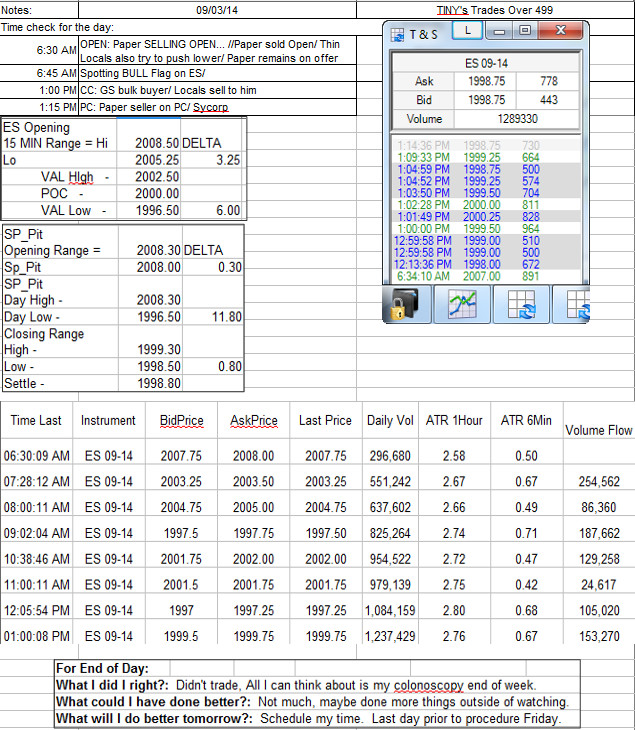Select the Instrument column header
The image size is (635, 730).
pos(108,420)
